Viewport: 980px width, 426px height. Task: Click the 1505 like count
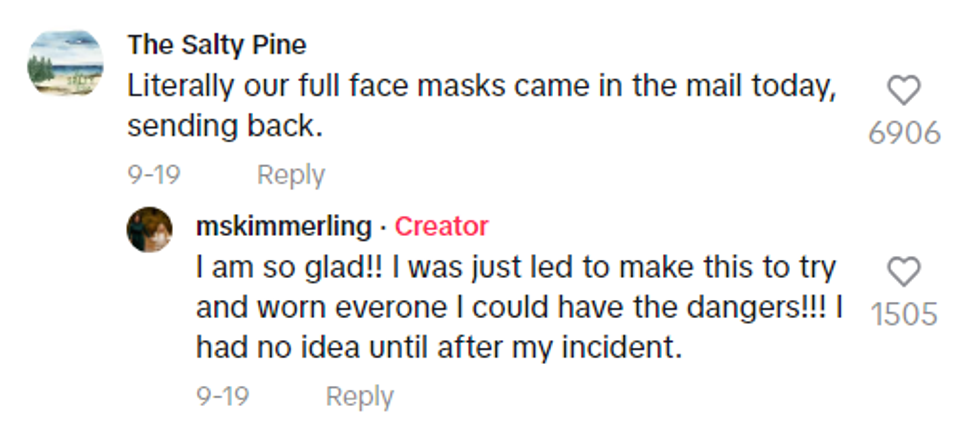pyautogui.click(x=904, y=314)
